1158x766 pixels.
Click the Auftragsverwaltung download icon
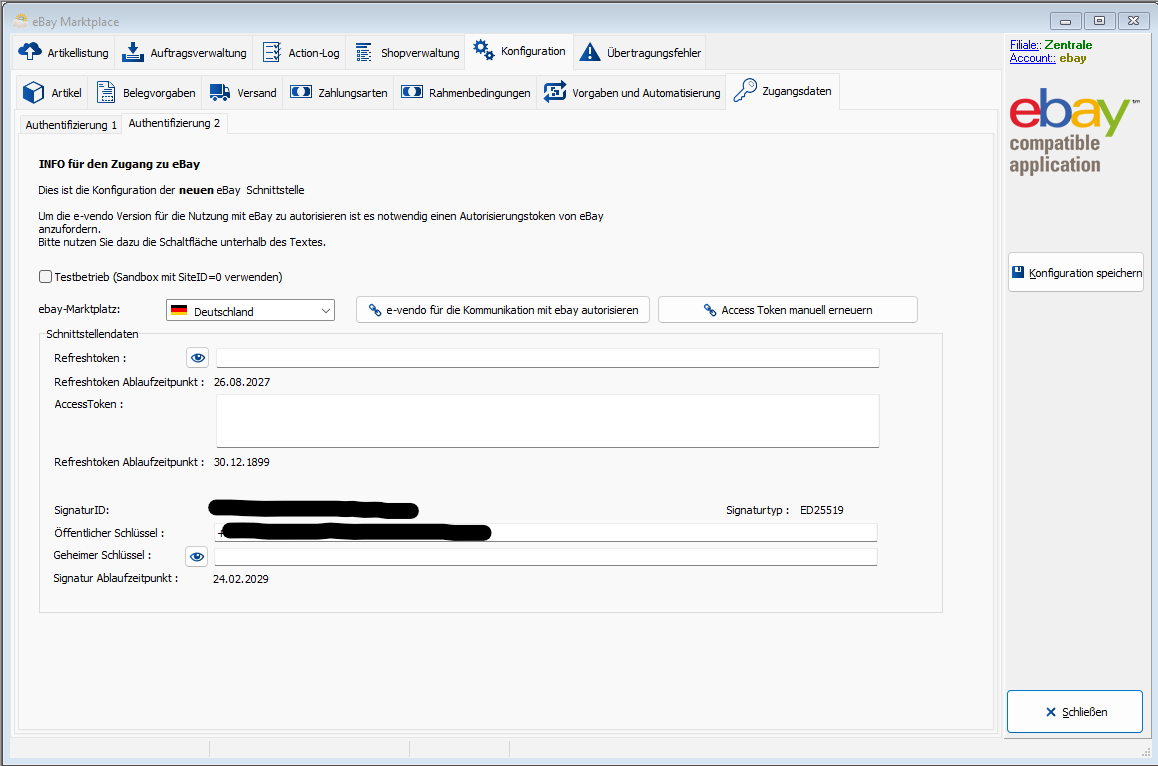132,52
